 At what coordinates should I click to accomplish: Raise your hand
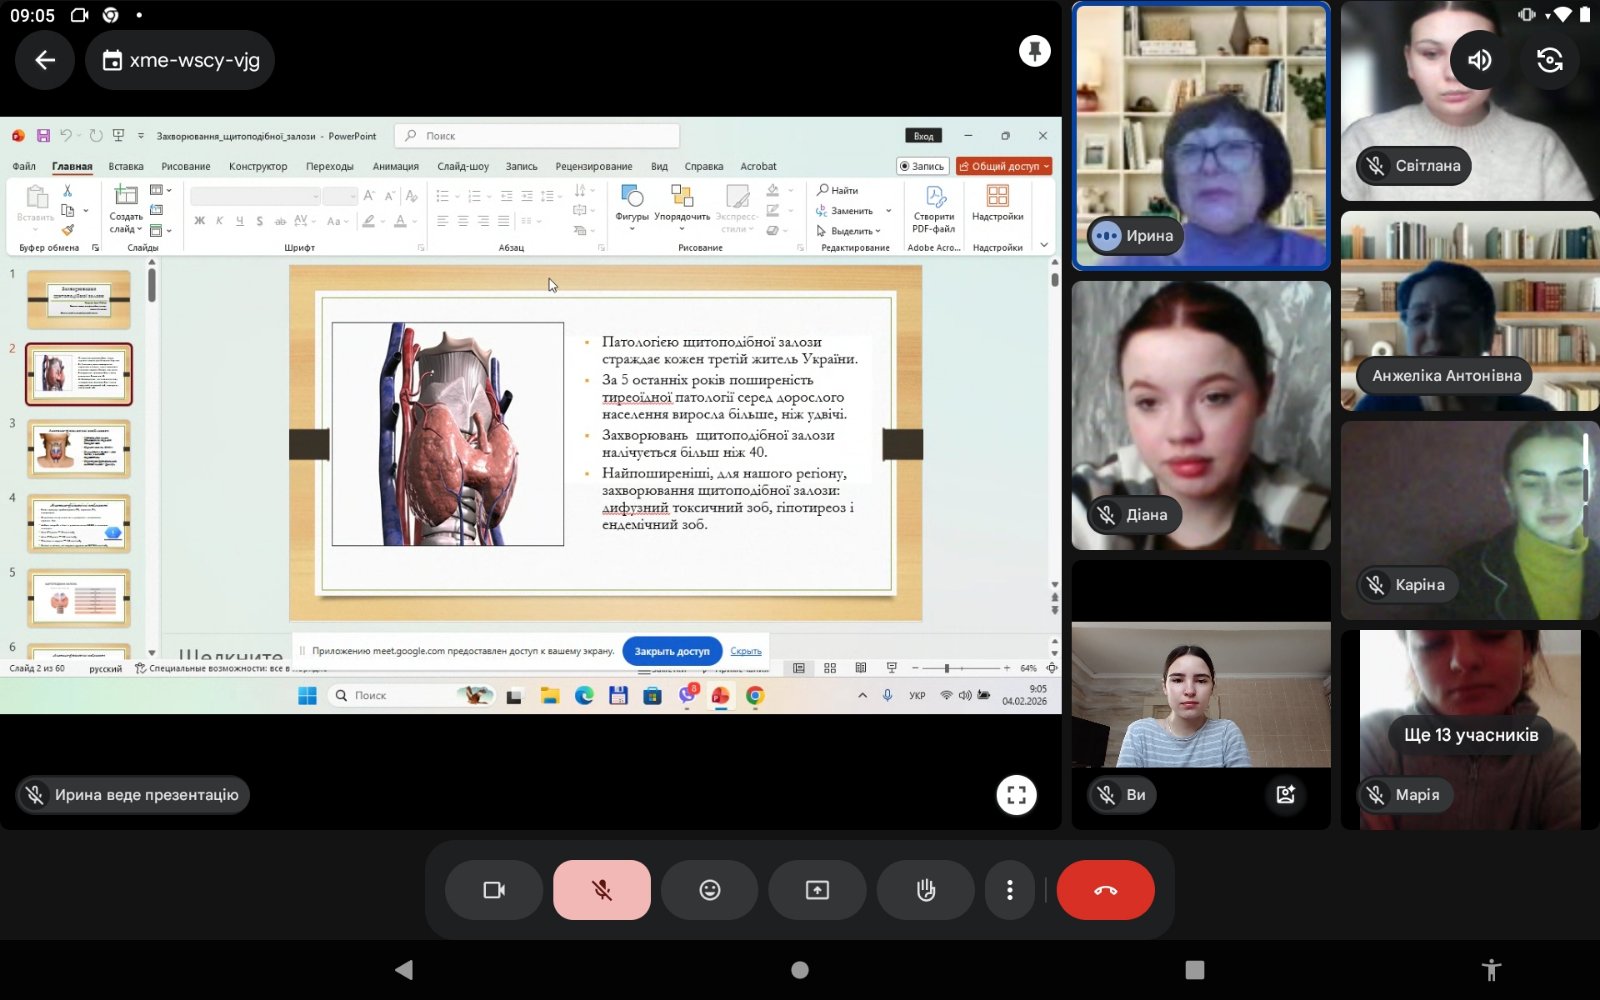(925, 890)
